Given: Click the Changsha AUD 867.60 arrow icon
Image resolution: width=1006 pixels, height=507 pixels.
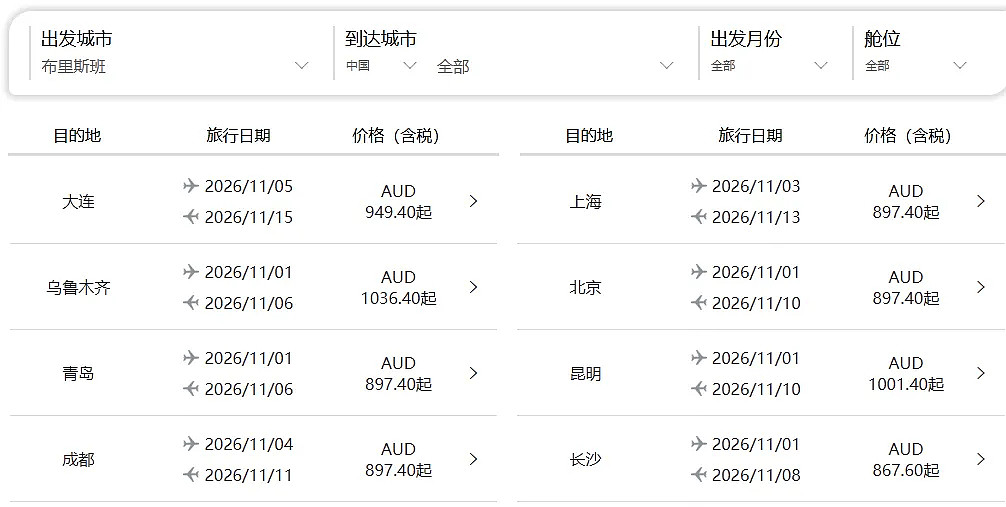Looking at the screenshot, I should point(981,459).
